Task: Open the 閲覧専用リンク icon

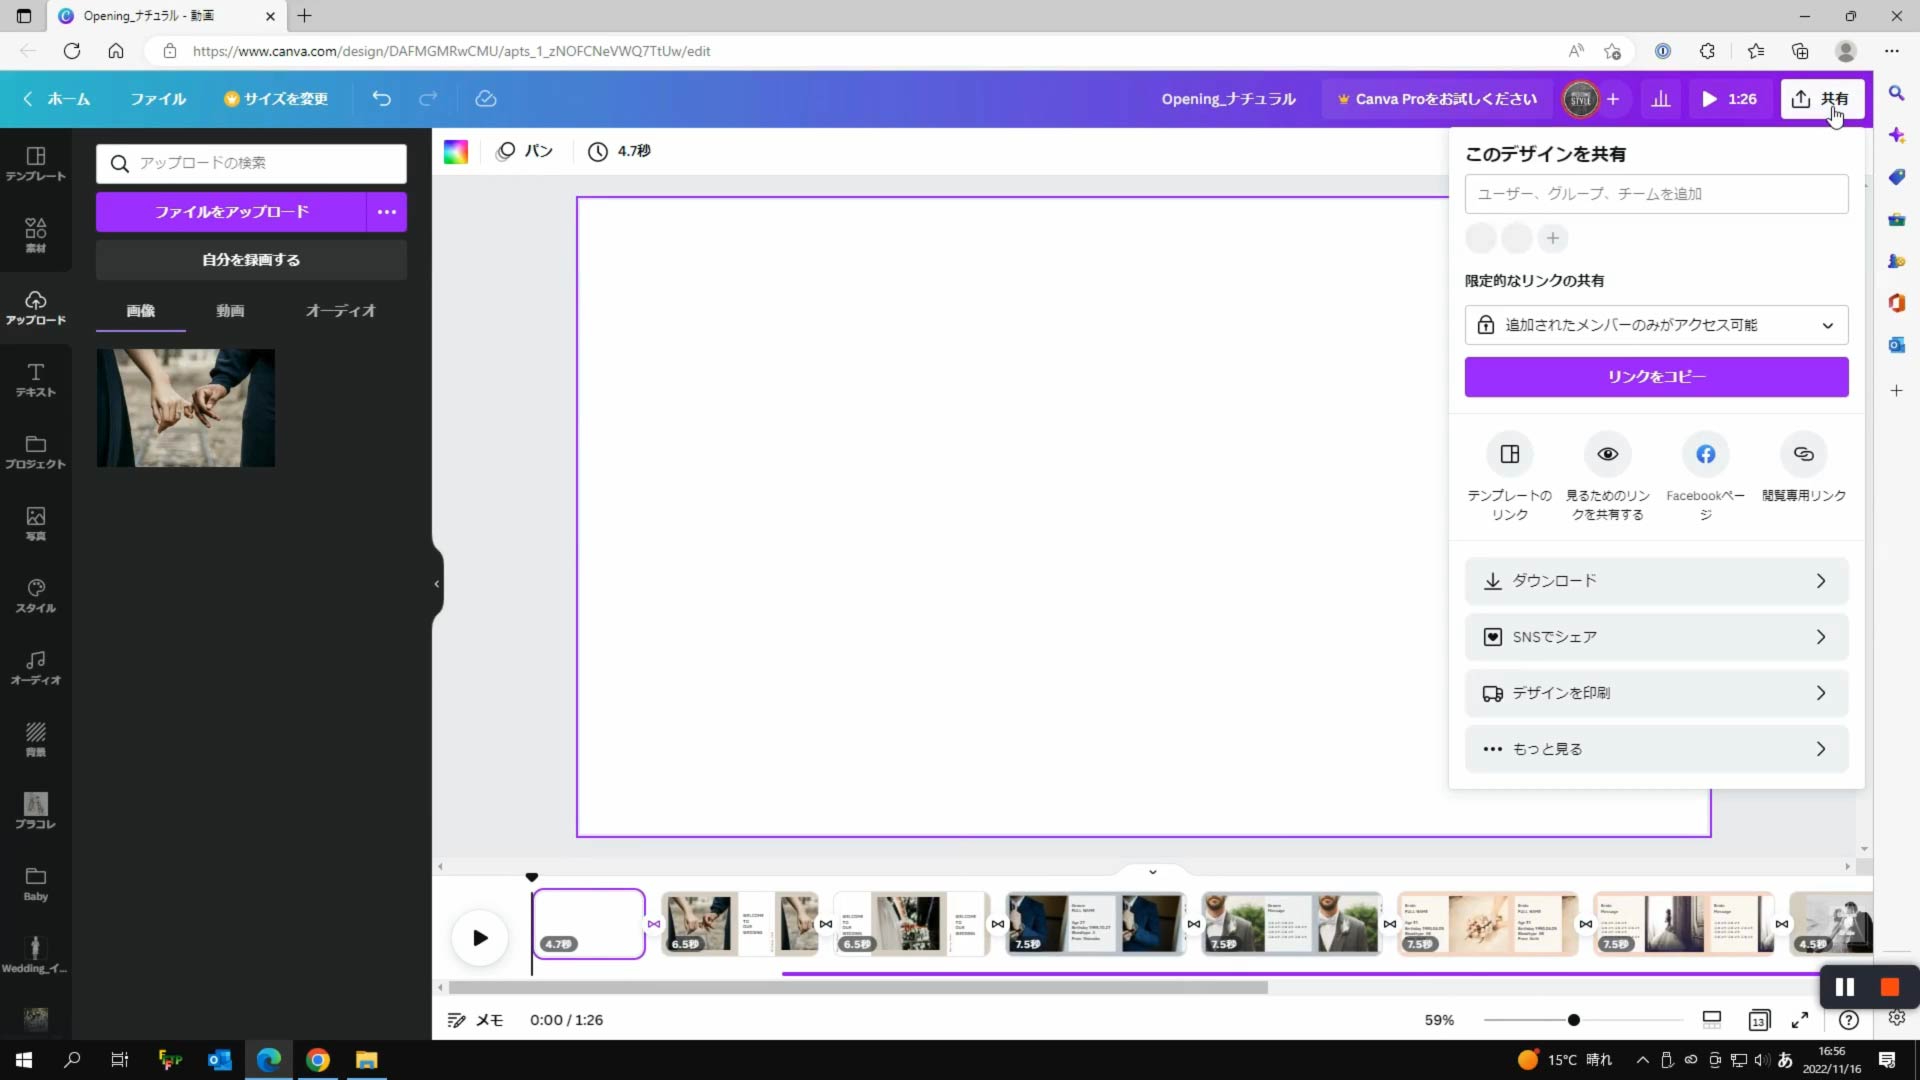Action: coord(1803,455)
